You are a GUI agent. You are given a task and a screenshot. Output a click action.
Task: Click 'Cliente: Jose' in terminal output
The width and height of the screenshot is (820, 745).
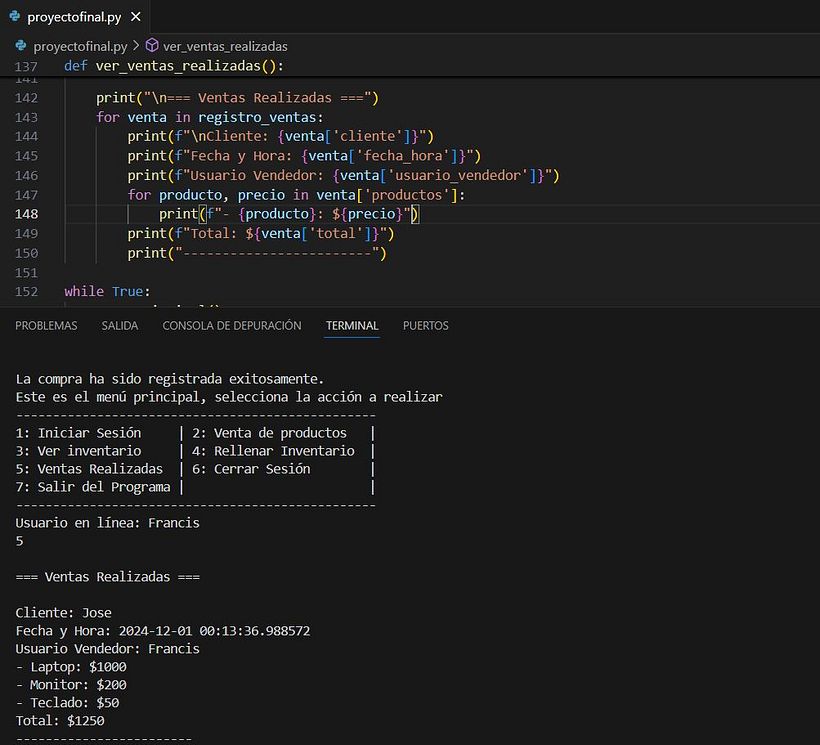[63, 613]
